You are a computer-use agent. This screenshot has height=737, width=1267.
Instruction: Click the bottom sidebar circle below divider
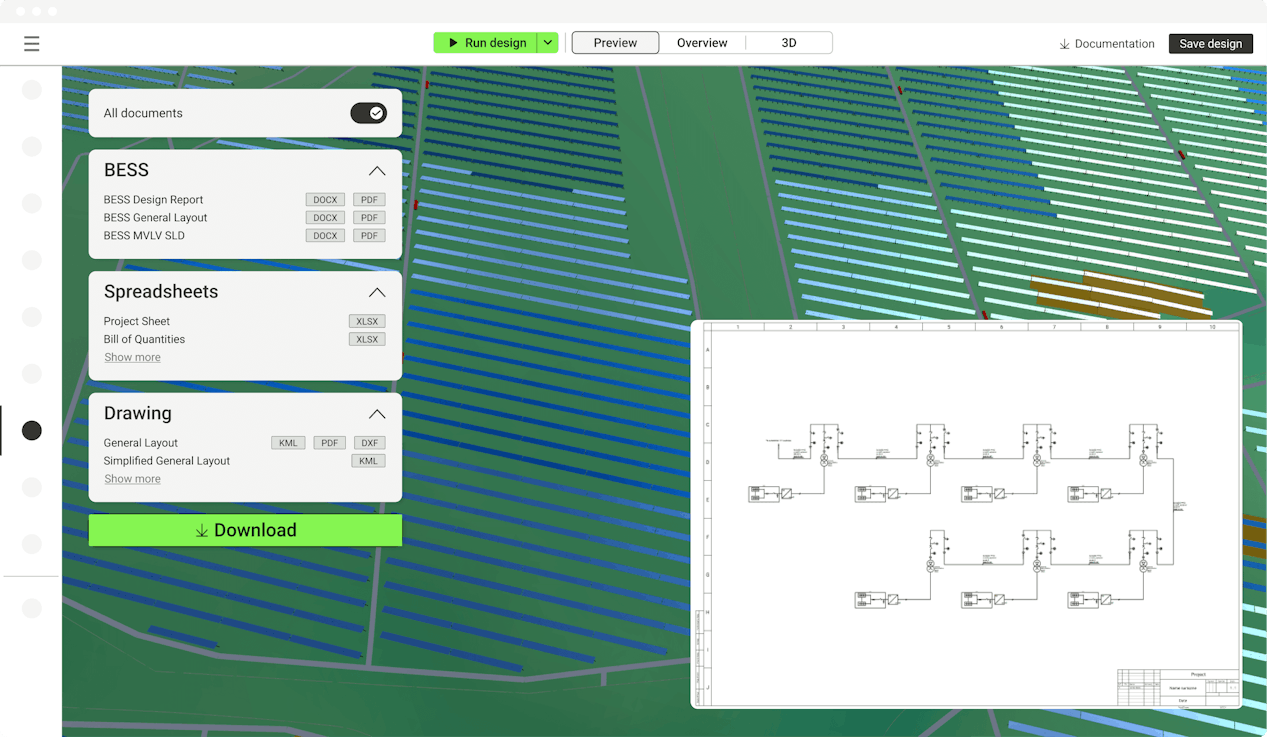pyautogui.click(x=32, y=609)
